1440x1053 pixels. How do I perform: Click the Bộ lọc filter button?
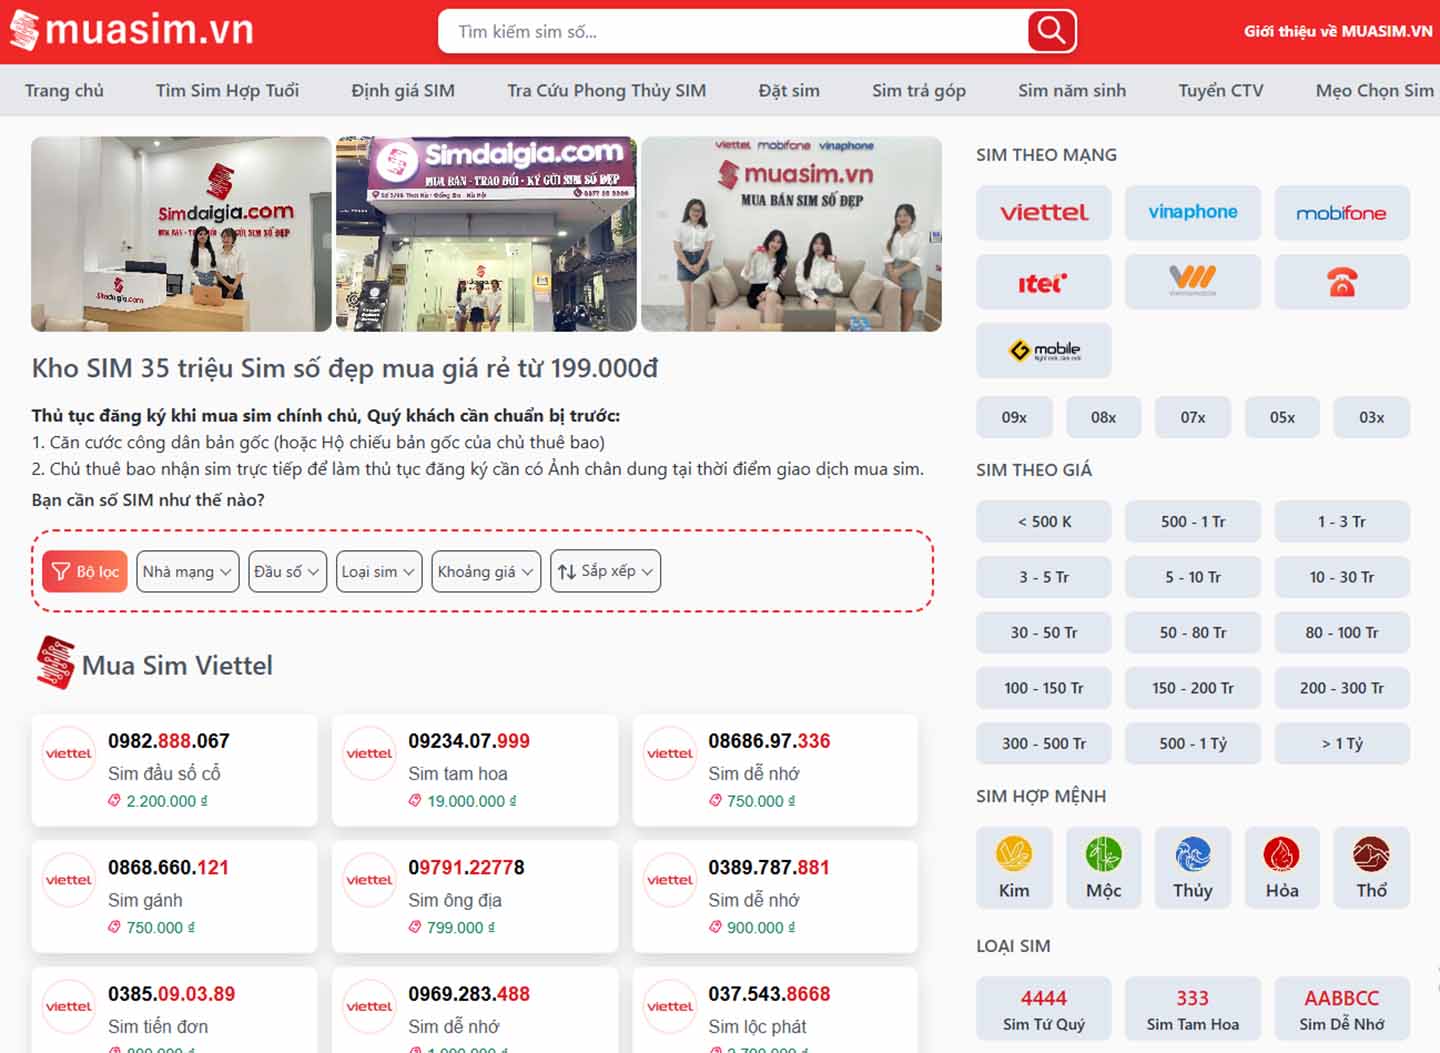point(85,571)
